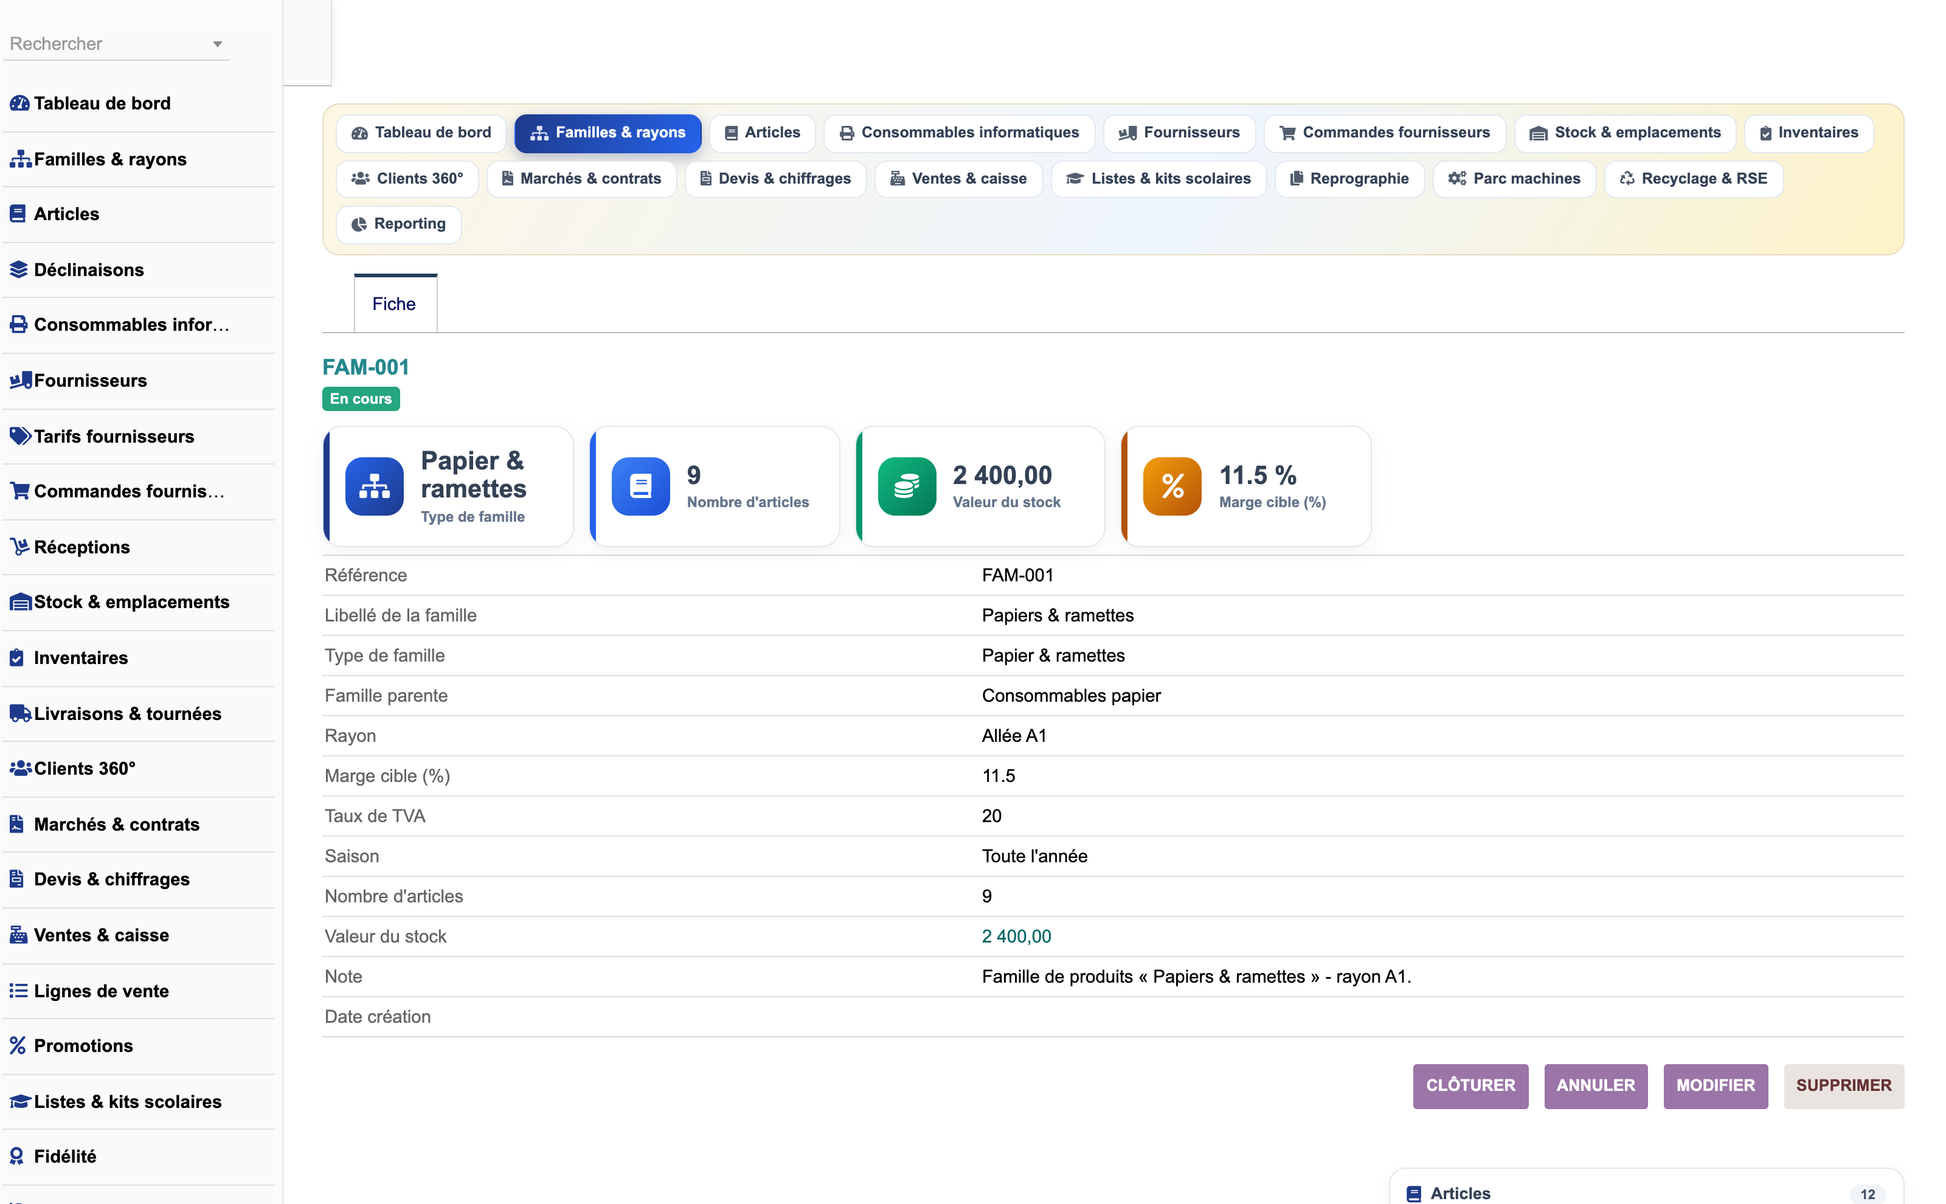Open the Articles top tab
This screenshot has width=1946, height=1204.
762,133
